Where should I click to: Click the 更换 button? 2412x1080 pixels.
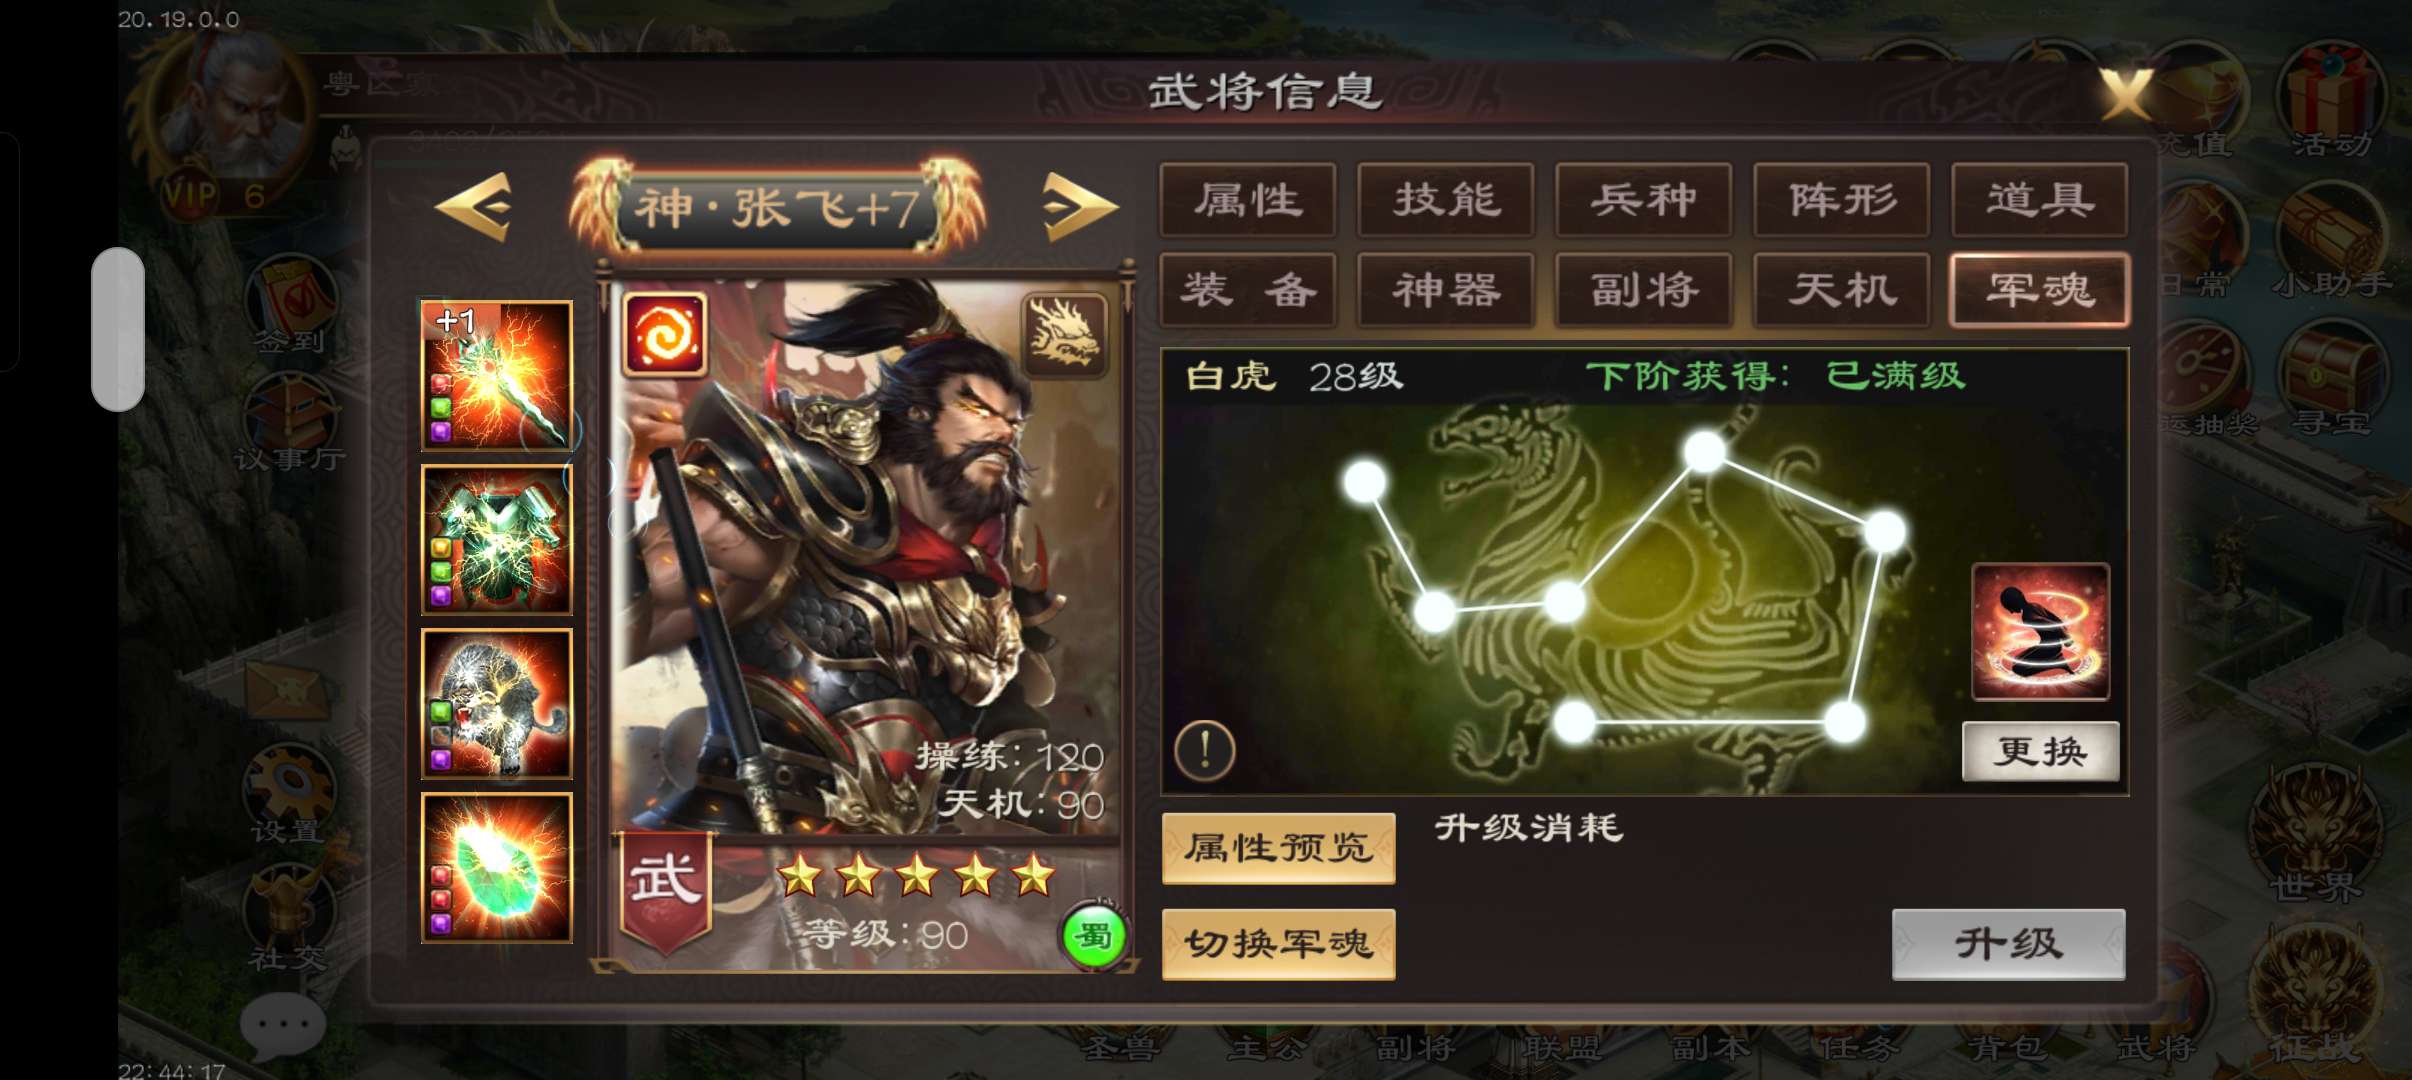click(x=2041, y=751)
